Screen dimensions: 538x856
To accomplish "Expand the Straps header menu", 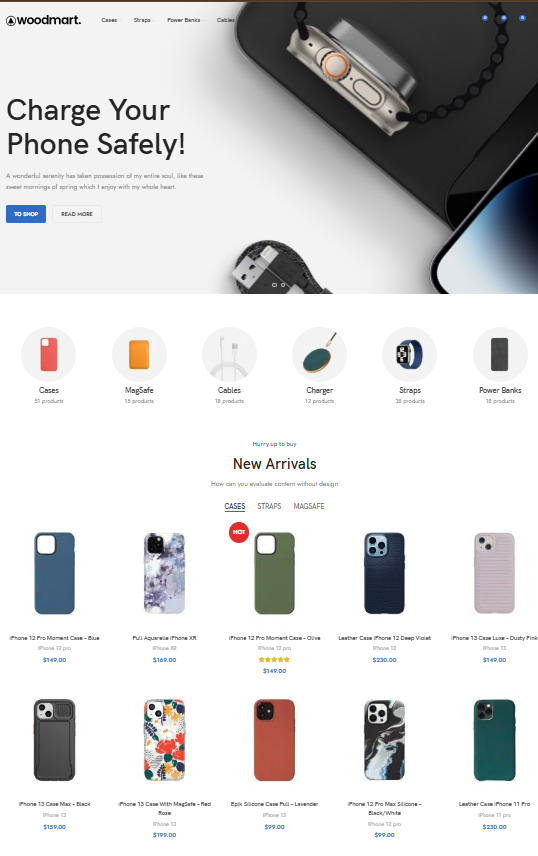I will click(x=143, y=20).
